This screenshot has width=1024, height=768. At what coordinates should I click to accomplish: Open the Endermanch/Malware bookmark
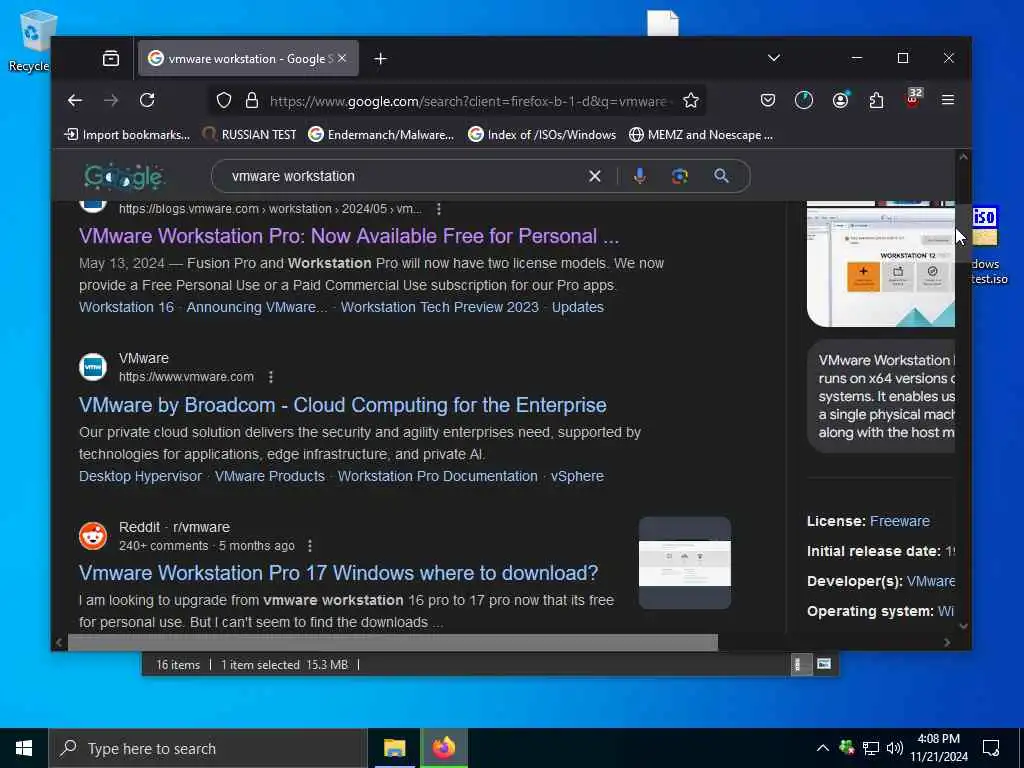(x=381, y=135)
